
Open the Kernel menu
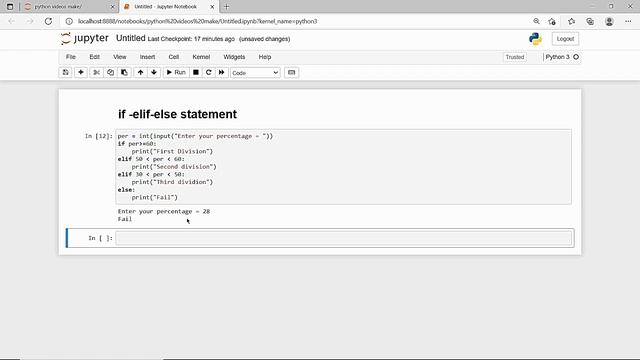click(x=201, y=57)
